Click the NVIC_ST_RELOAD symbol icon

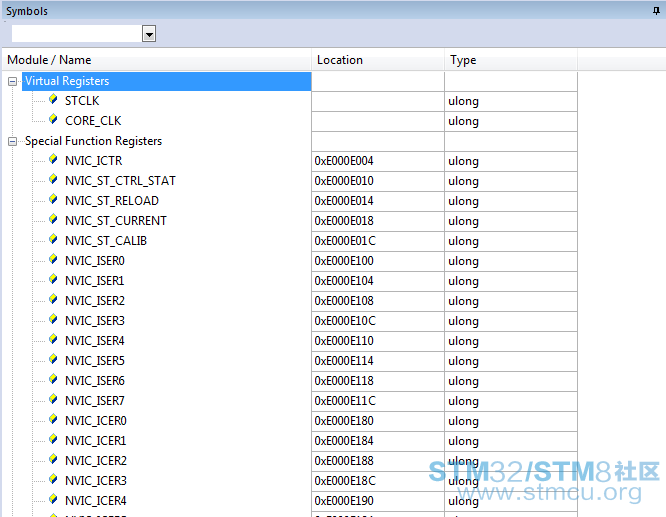(53, 199)
